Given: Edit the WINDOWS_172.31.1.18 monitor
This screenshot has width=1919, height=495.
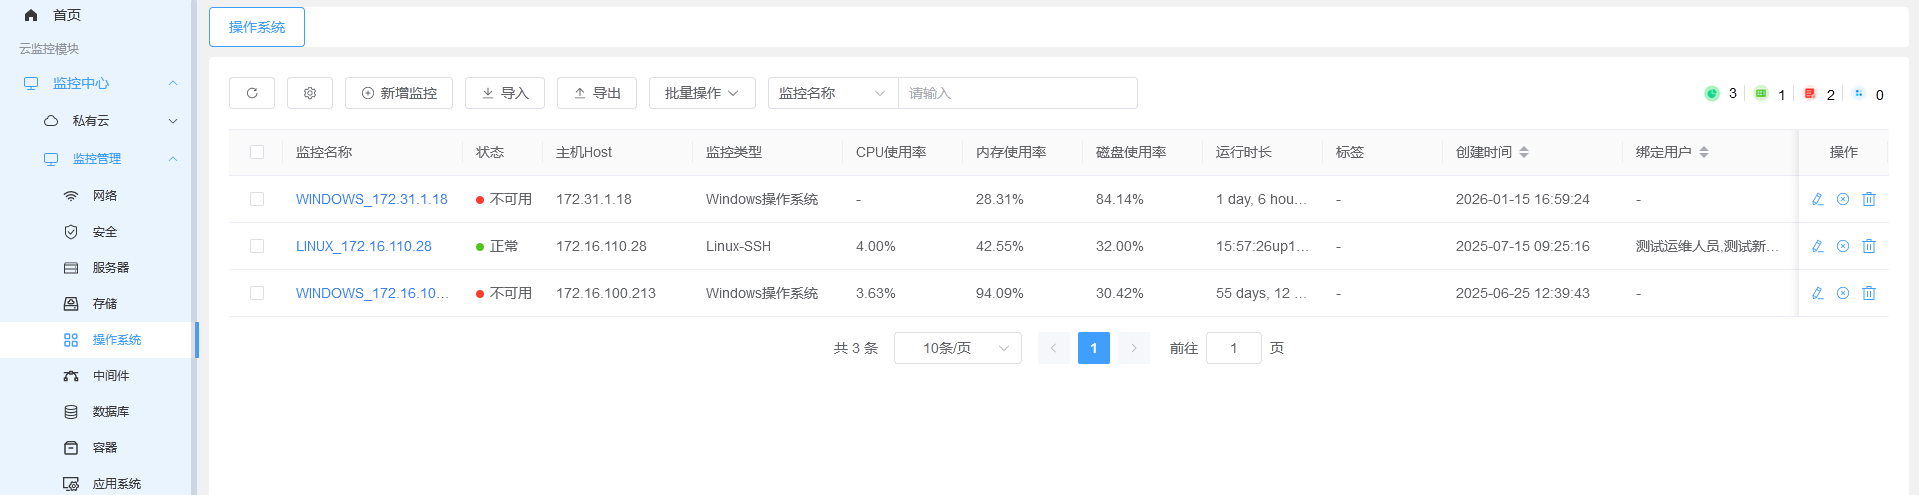Looking at the screenshot, I should tap(1818, 199).
